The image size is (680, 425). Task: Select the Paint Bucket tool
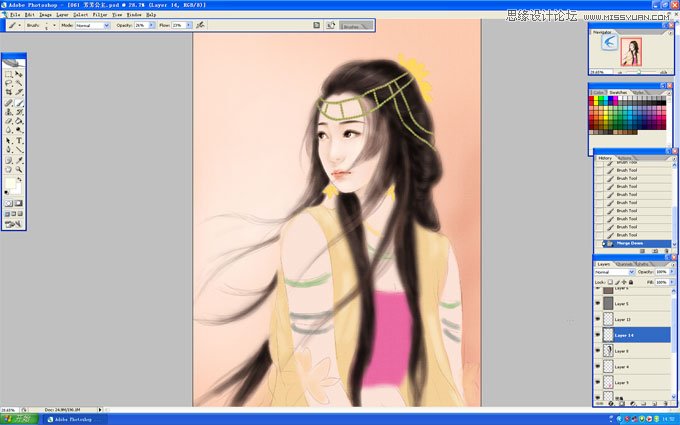[19, 121]
